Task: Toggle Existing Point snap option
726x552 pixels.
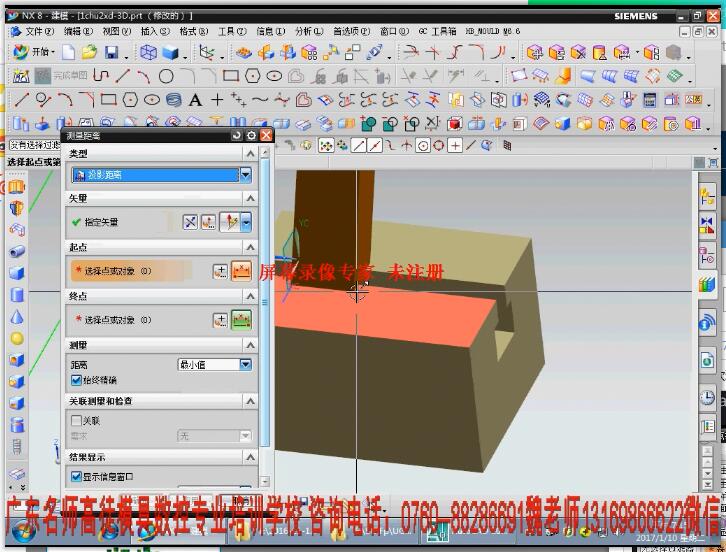Action: (455, 146)
